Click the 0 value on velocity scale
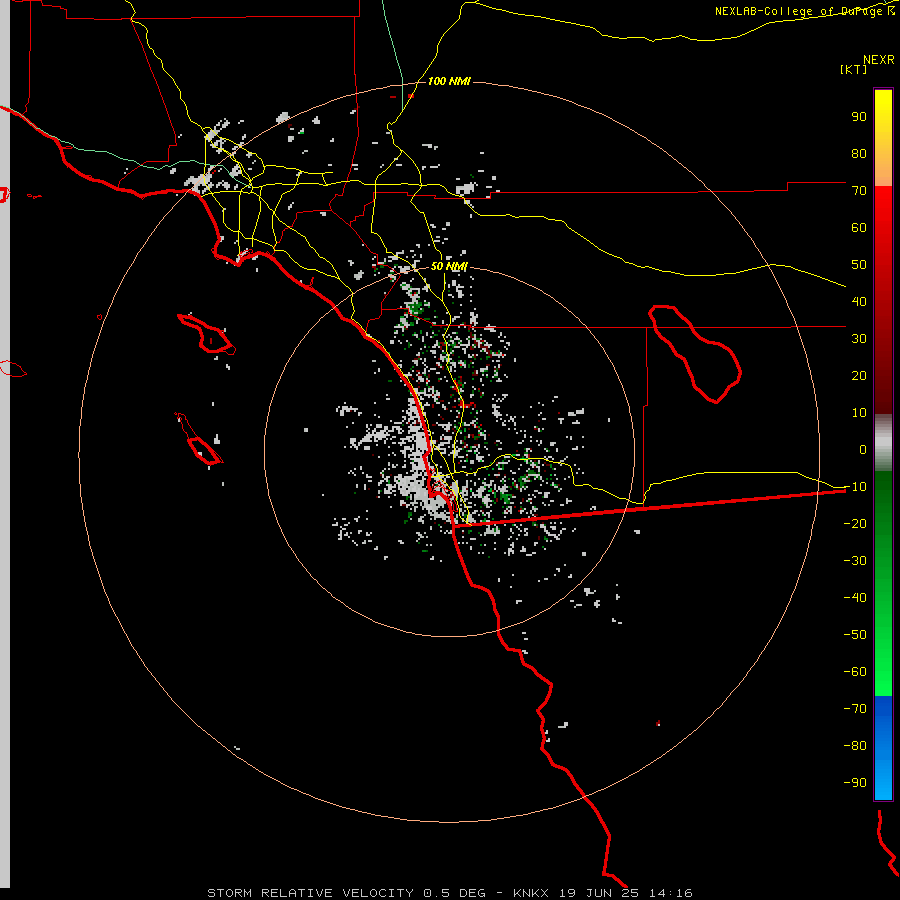The height and width of the screenshot is (900, 900). 863,449
